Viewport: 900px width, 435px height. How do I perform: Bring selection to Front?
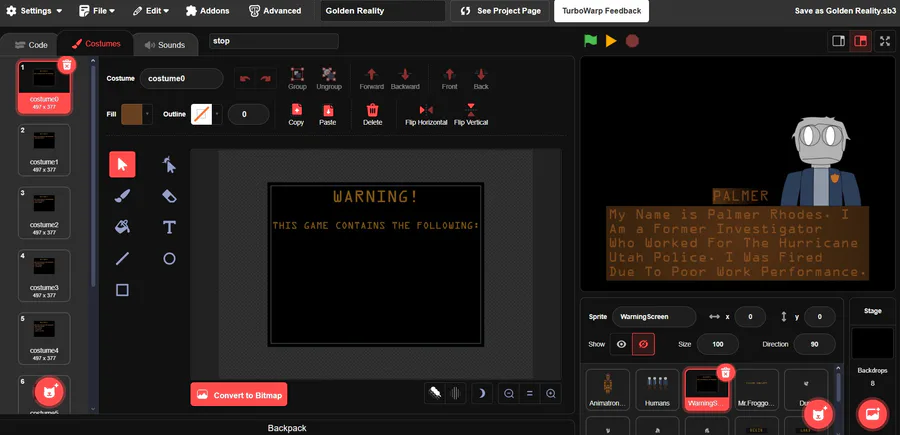pyautogui.click(x=449, y=79)
